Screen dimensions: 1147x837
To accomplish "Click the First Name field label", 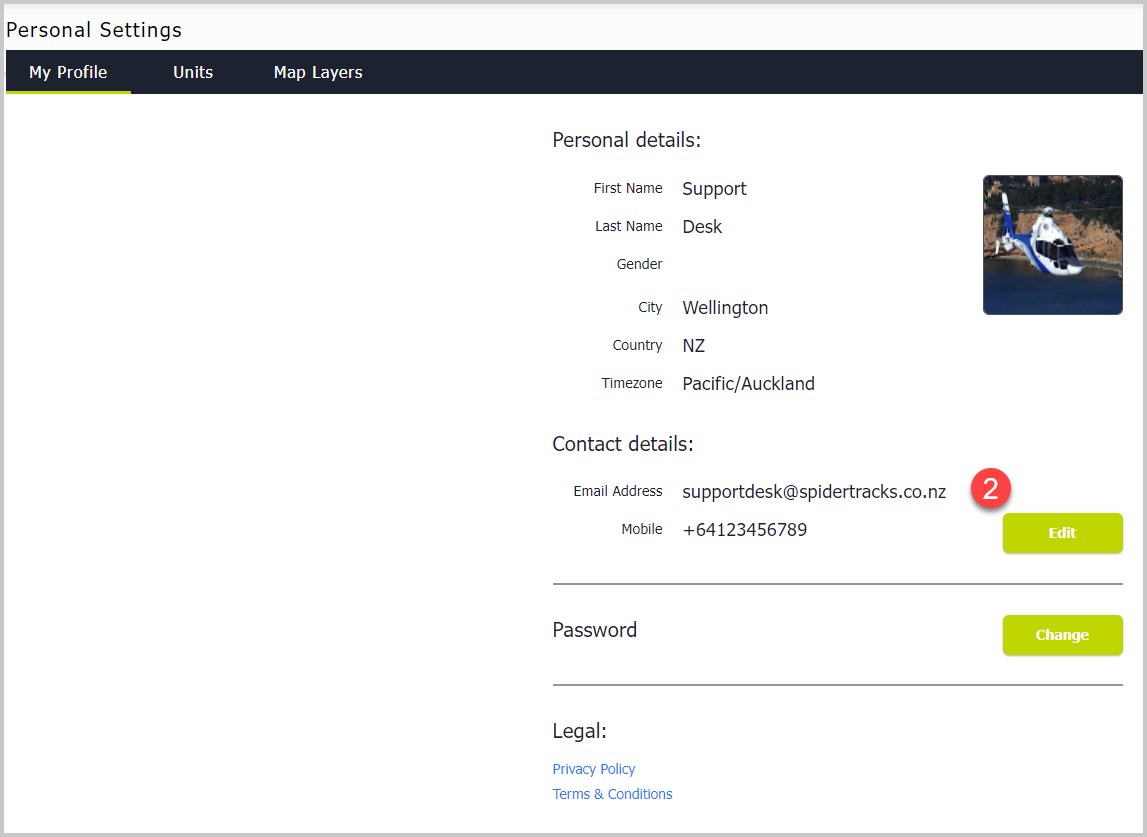I will click(x=628, y=188).
